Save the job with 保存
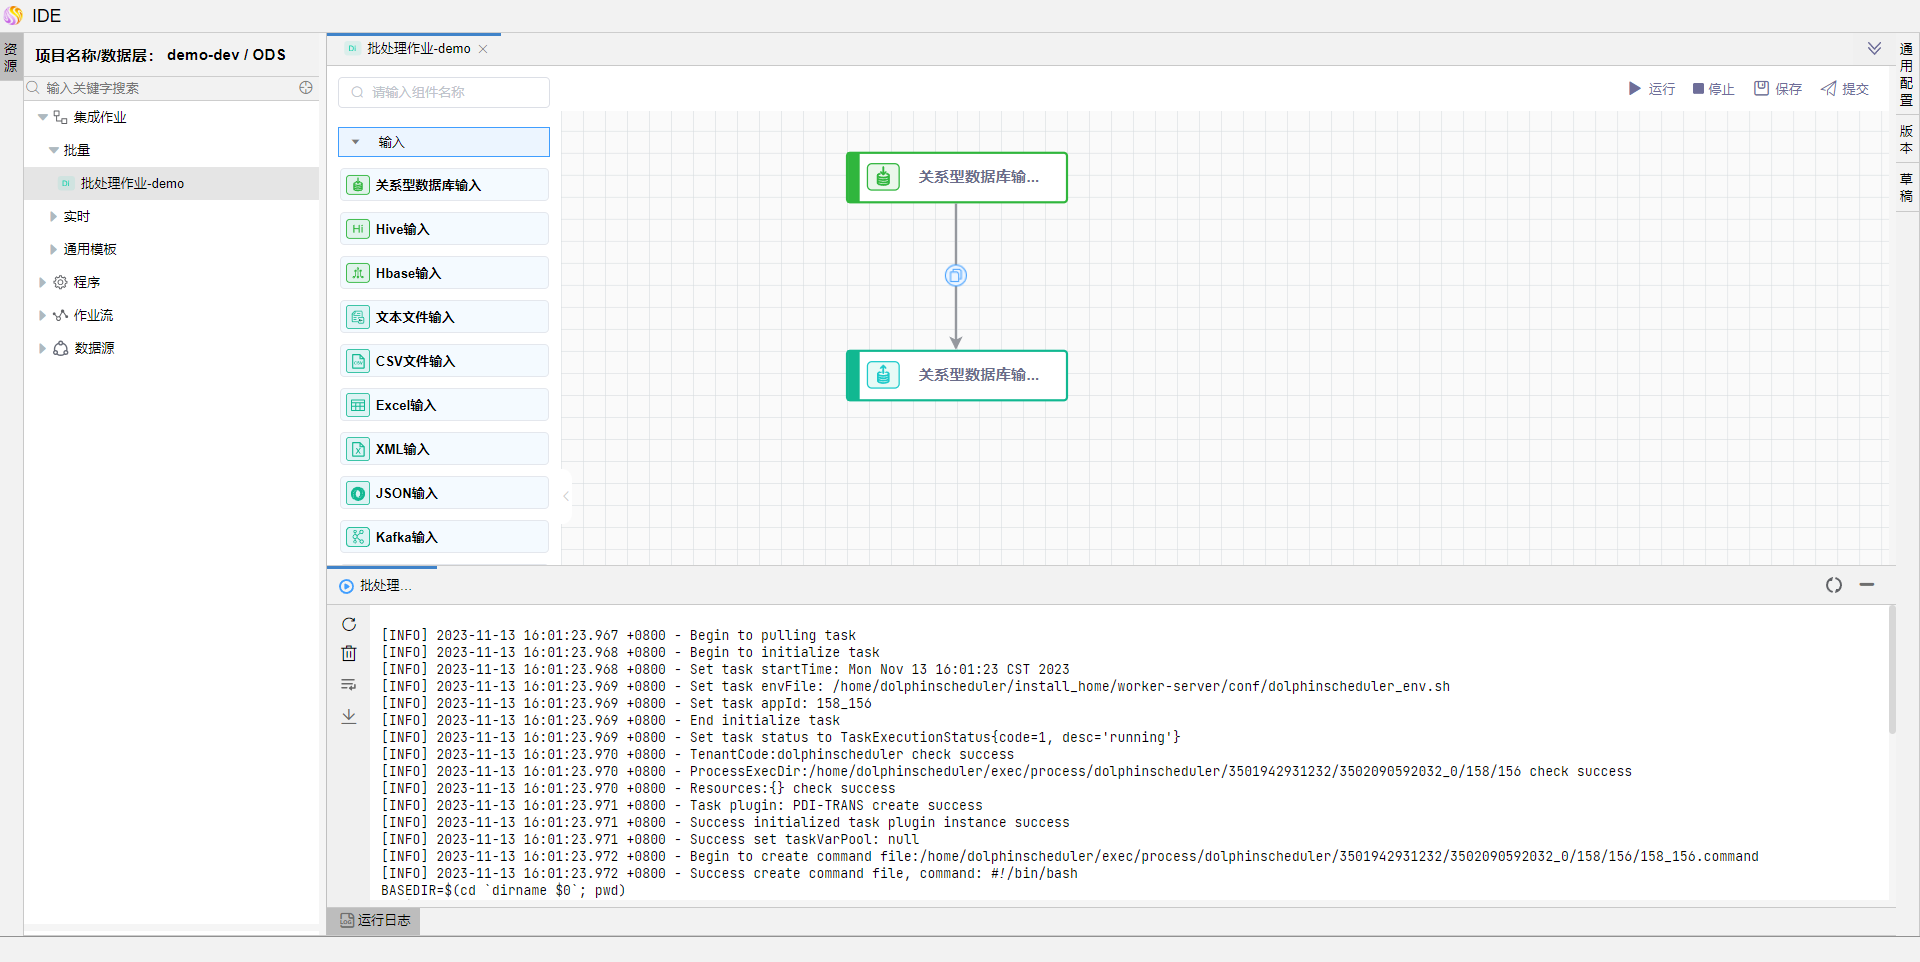 pos(1777,89)
